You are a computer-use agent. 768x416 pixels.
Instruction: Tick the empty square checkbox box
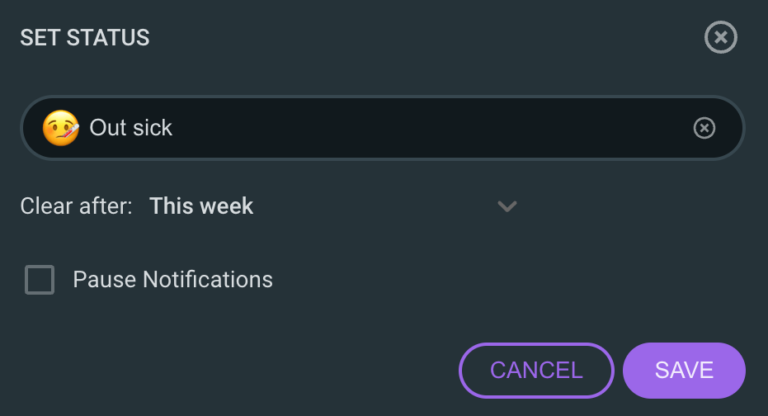click(x=40, y=280)
